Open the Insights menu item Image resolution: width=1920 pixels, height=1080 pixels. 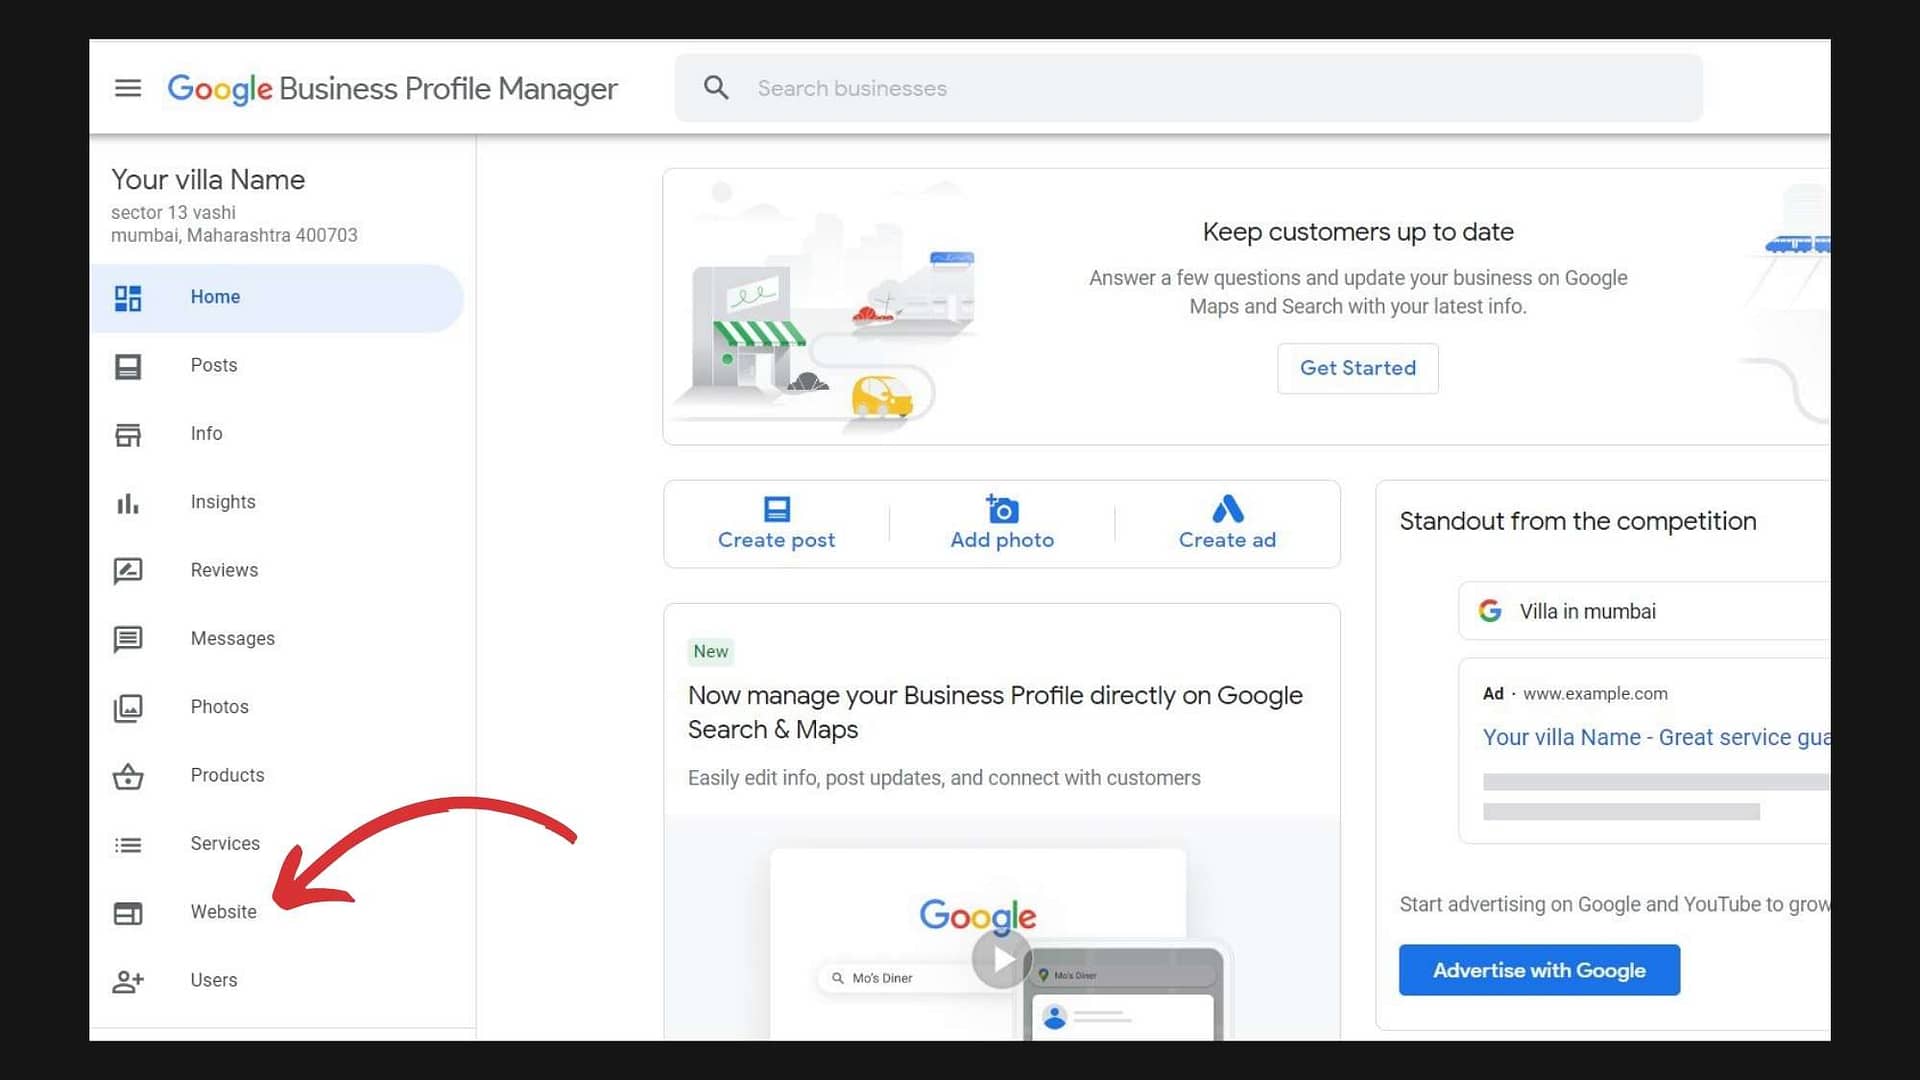(x=276, y=502)
